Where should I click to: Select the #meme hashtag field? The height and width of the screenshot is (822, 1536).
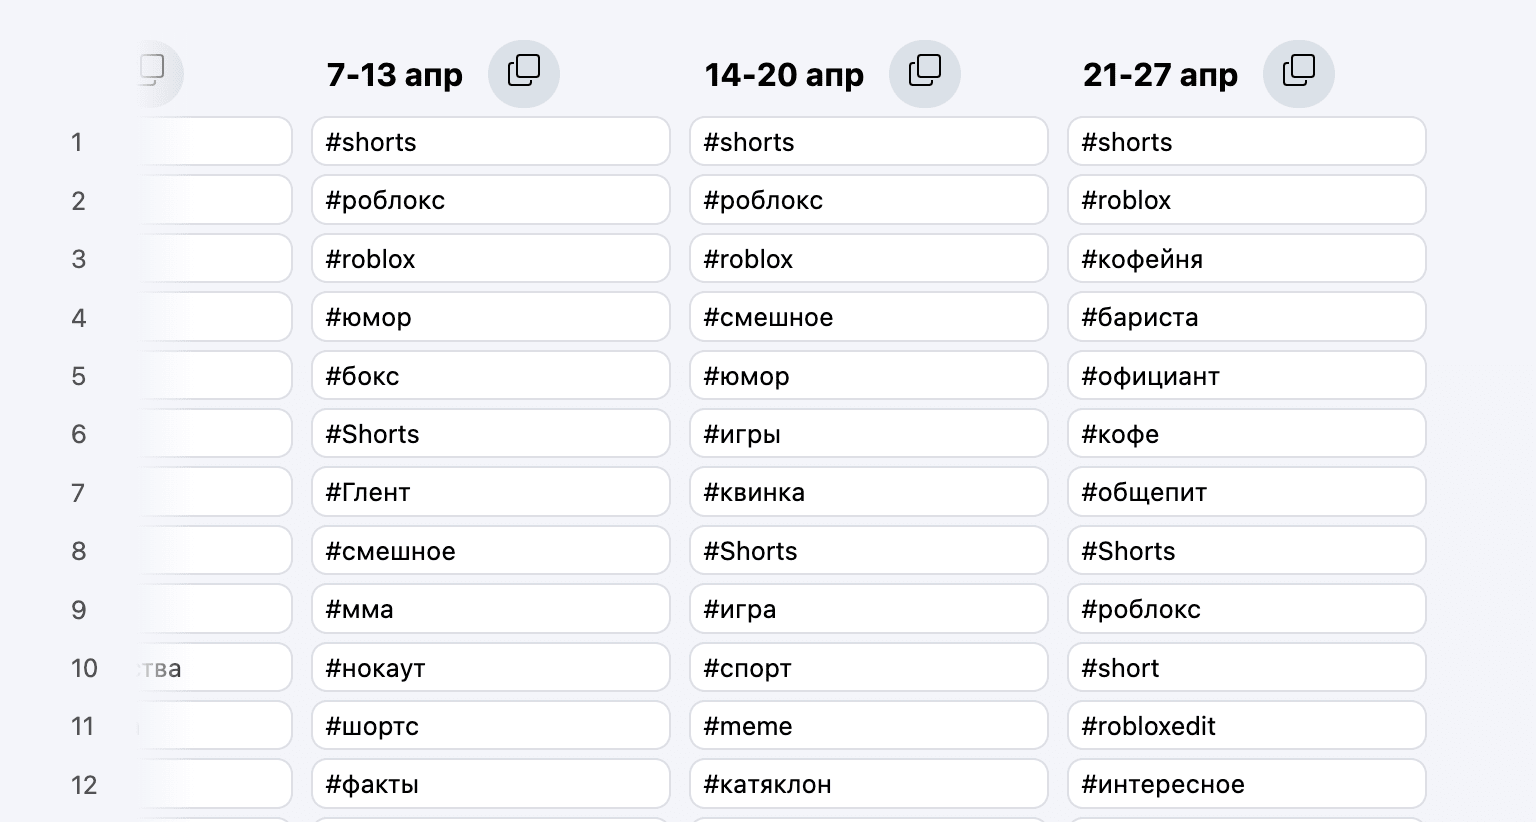(868, 726)
